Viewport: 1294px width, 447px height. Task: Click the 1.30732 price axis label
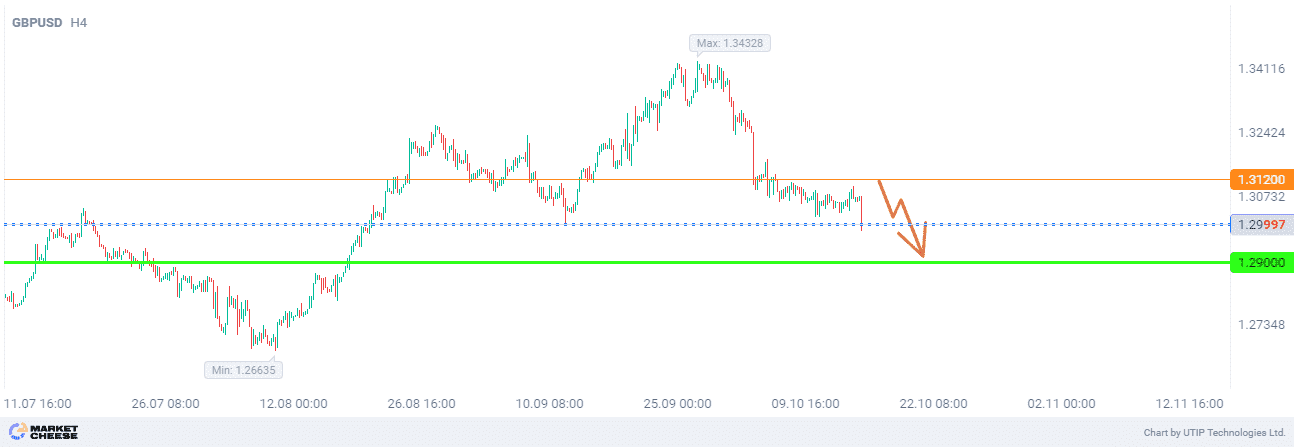[1260, 197]
